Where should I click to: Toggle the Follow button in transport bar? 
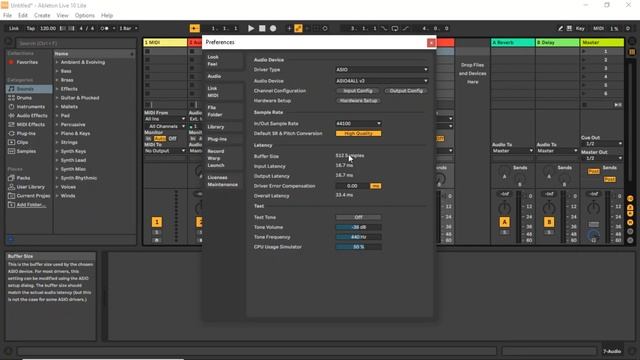point(195,29)
